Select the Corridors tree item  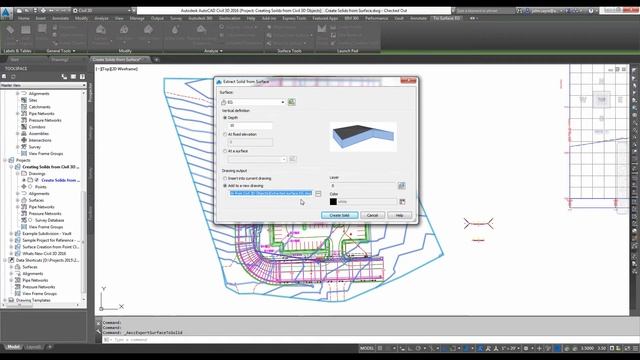pyautogui.click(x=37, y=127)
